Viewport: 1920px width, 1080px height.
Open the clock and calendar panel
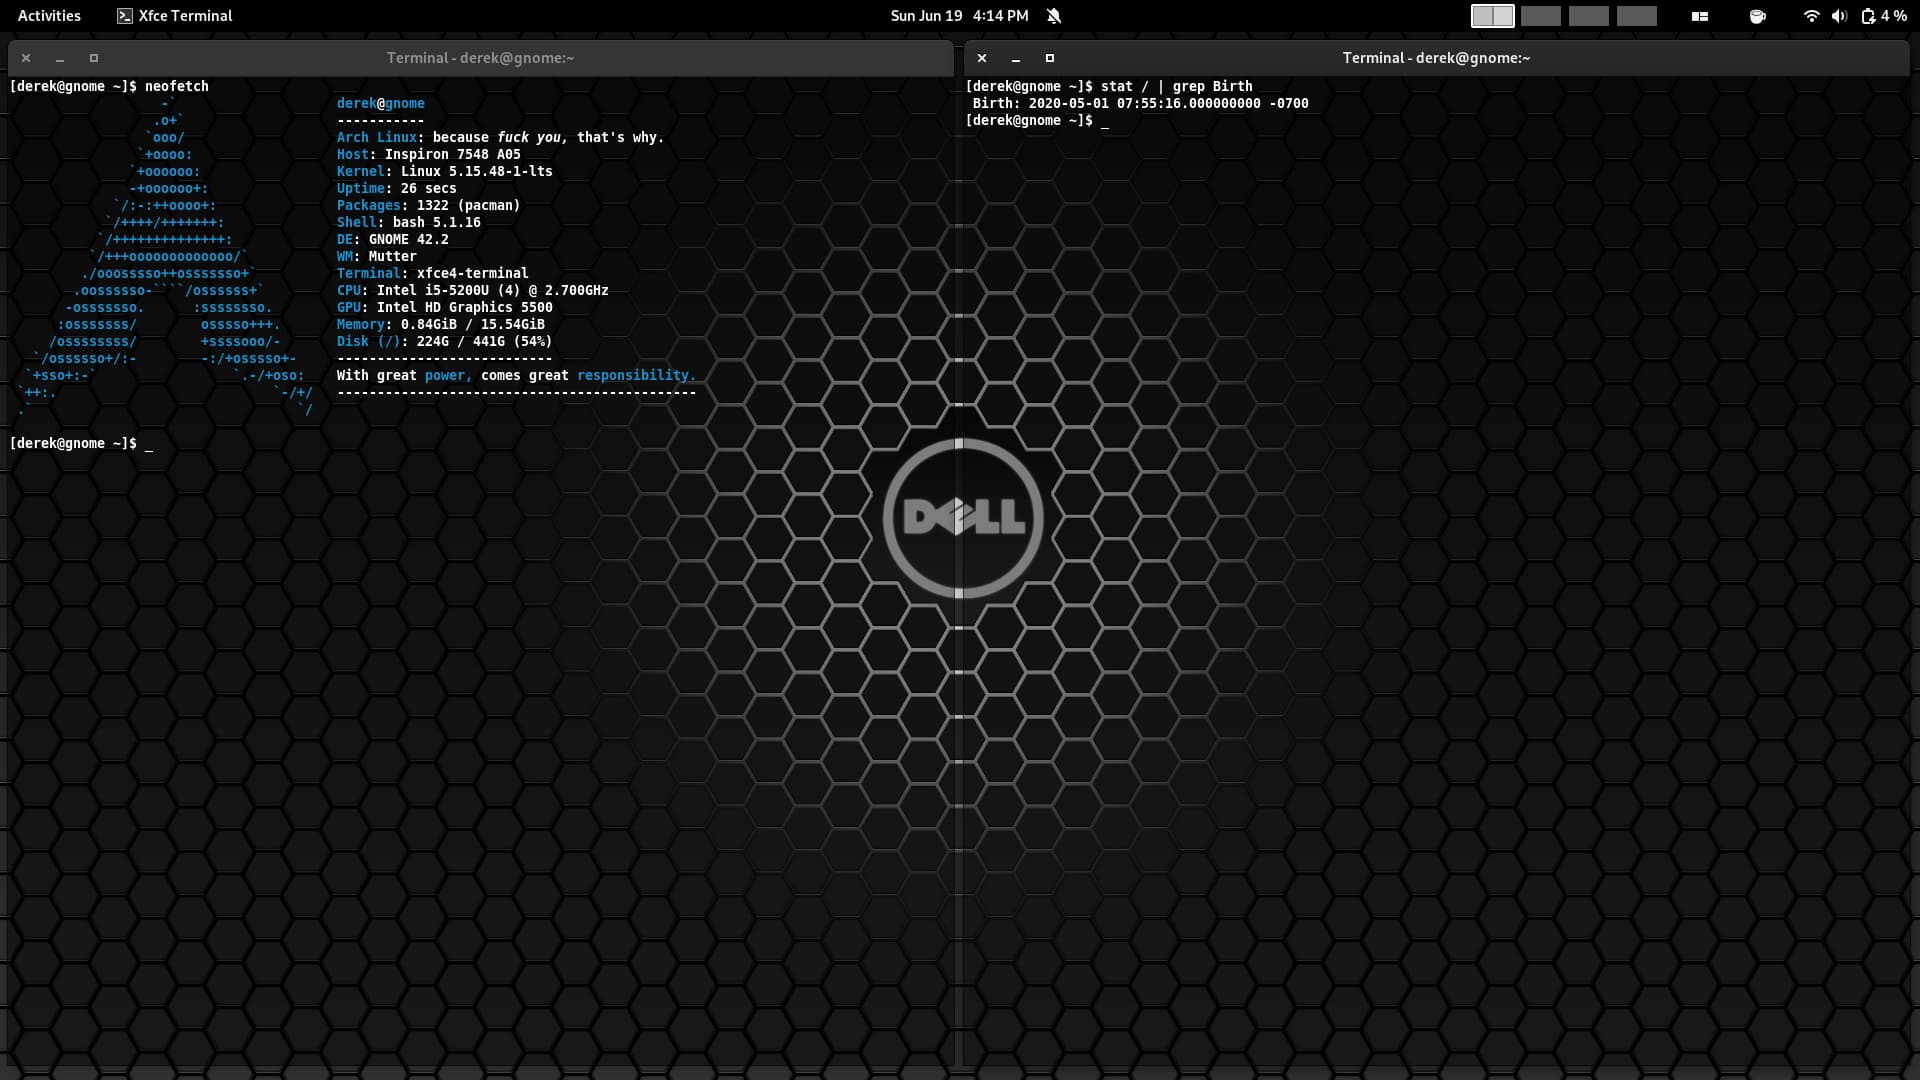coord(959,16)
